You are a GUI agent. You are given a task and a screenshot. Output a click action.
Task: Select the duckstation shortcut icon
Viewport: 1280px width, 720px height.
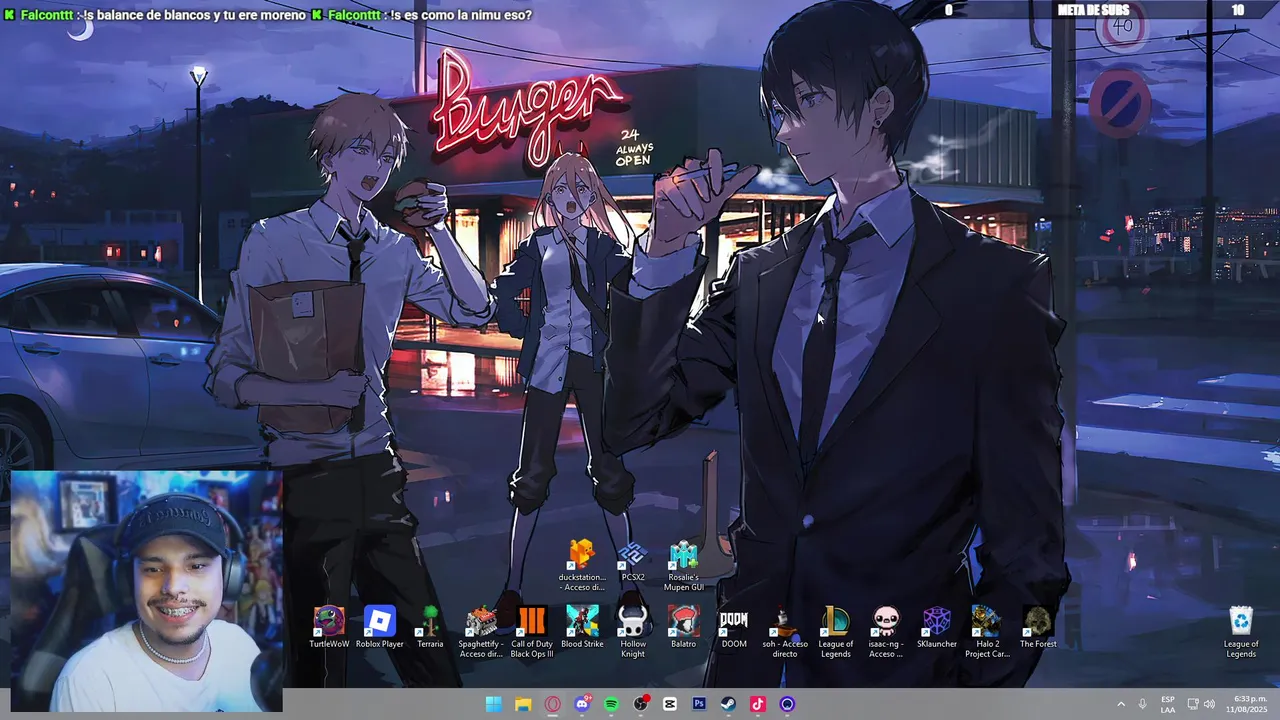tap(582, 565)
